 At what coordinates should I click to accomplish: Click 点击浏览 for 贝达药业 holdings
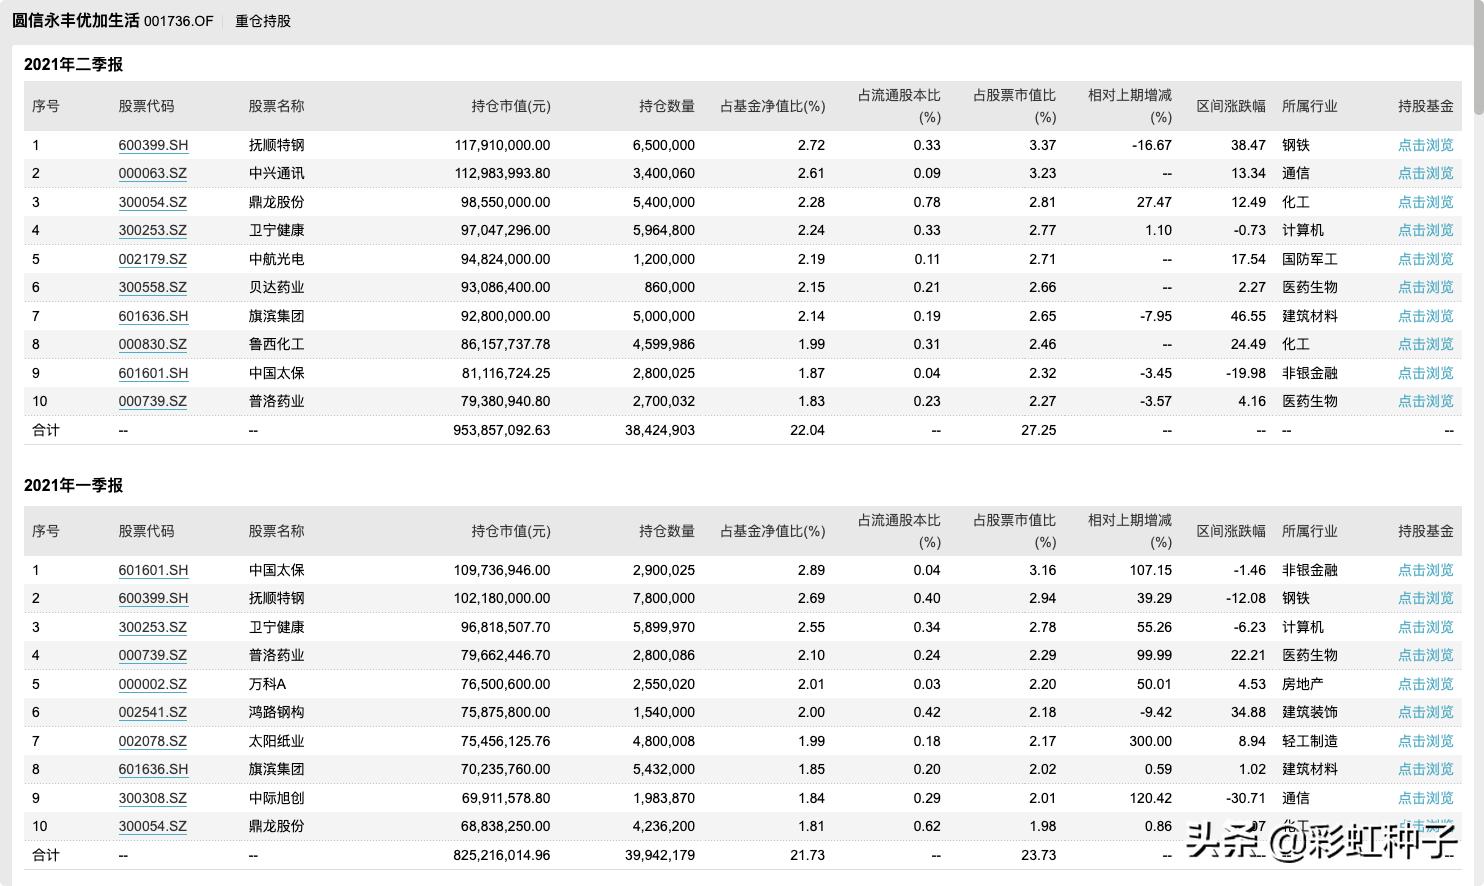pos(1426,287)
